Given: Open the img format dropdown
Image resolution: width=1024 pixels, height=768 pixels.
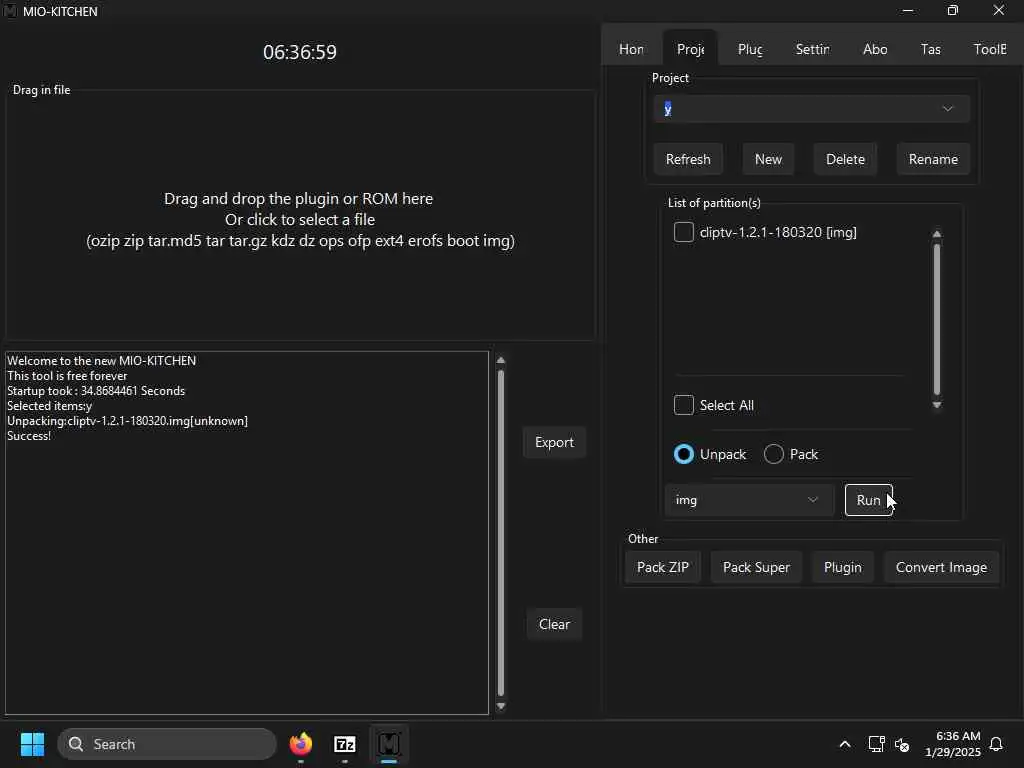Looking at the screenshot, I should [749, 500].
